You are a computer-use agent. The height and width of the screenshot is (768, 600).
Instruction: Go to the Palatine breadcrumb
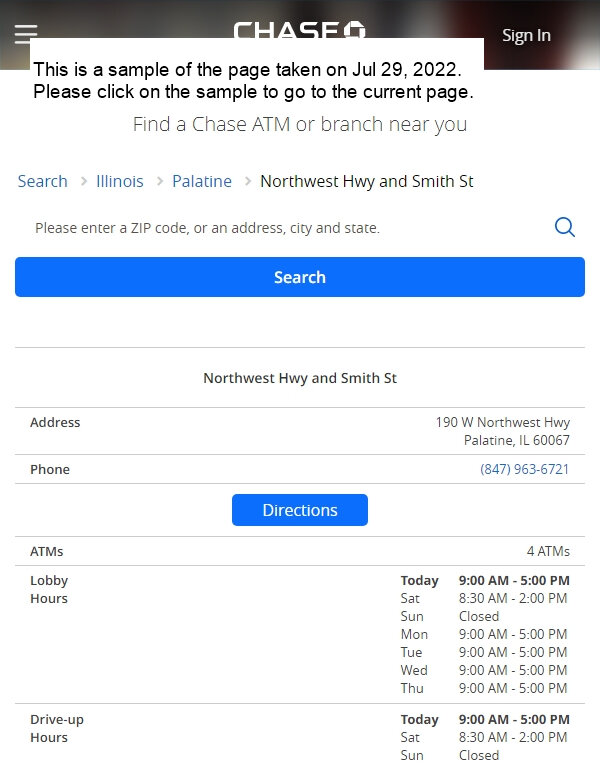coord(202,181)
